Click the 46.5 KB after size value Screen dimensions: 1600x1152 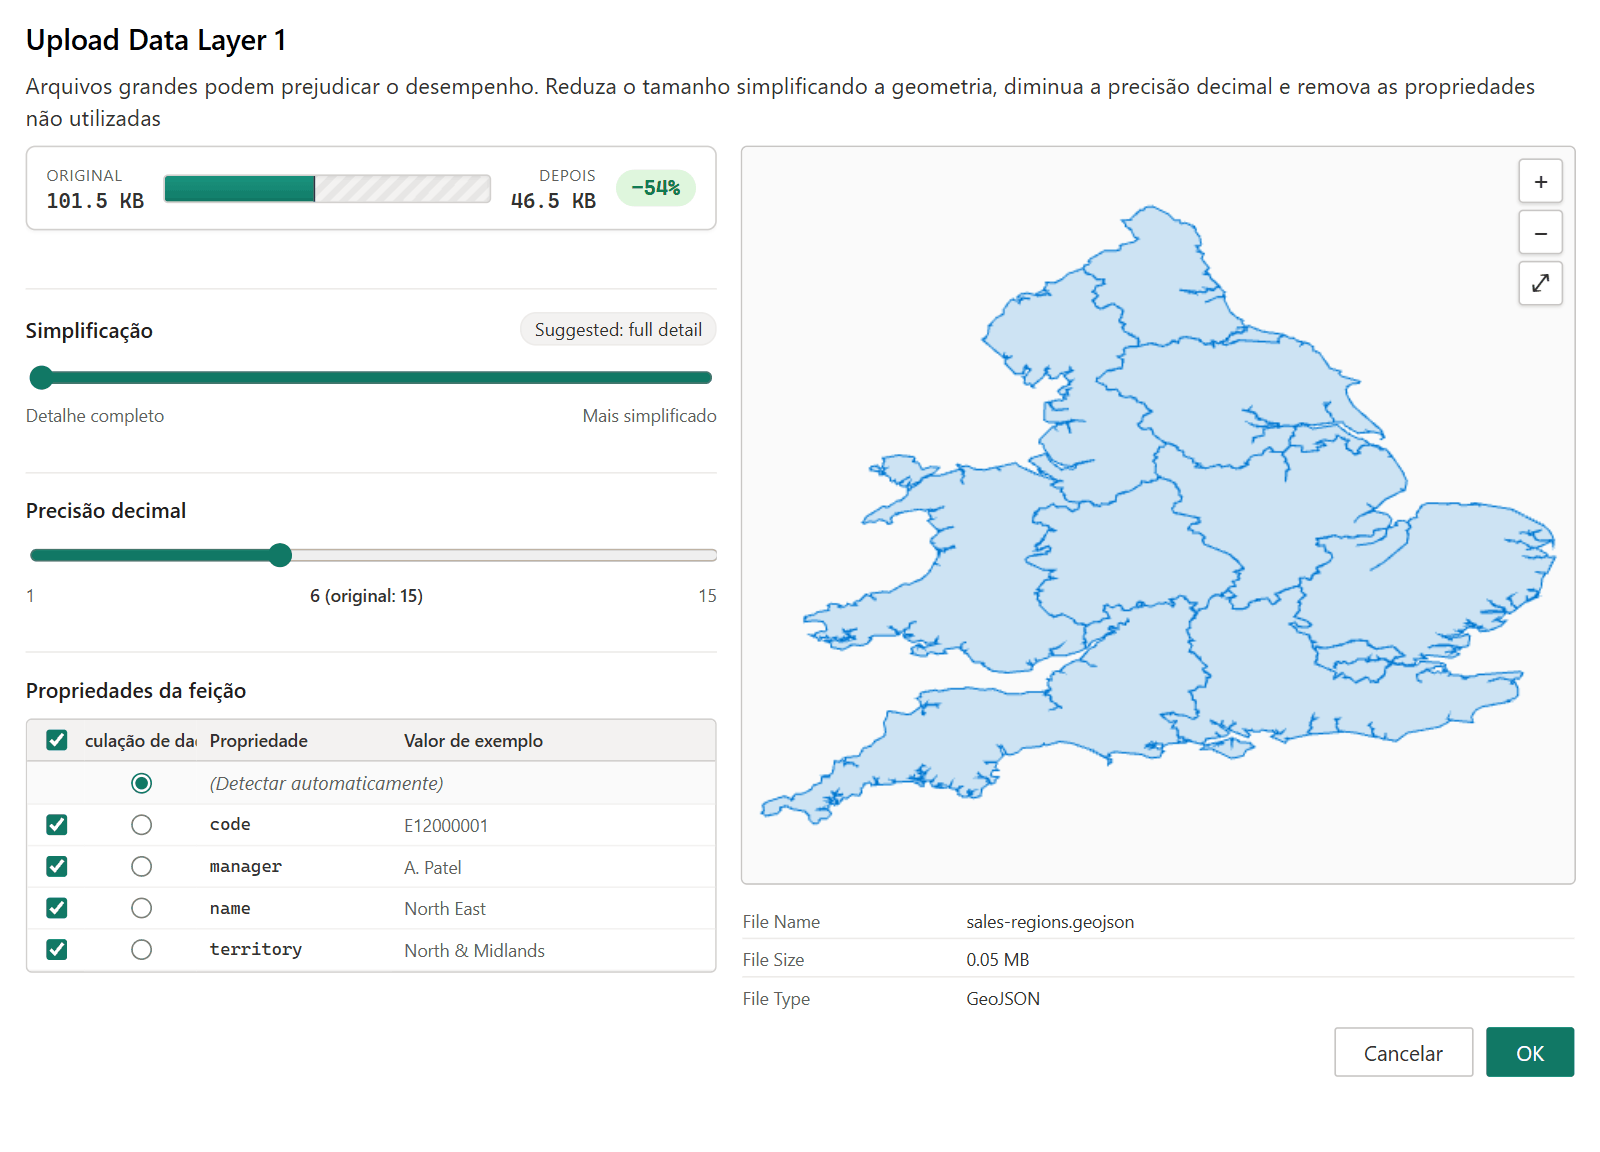[553, 201]
